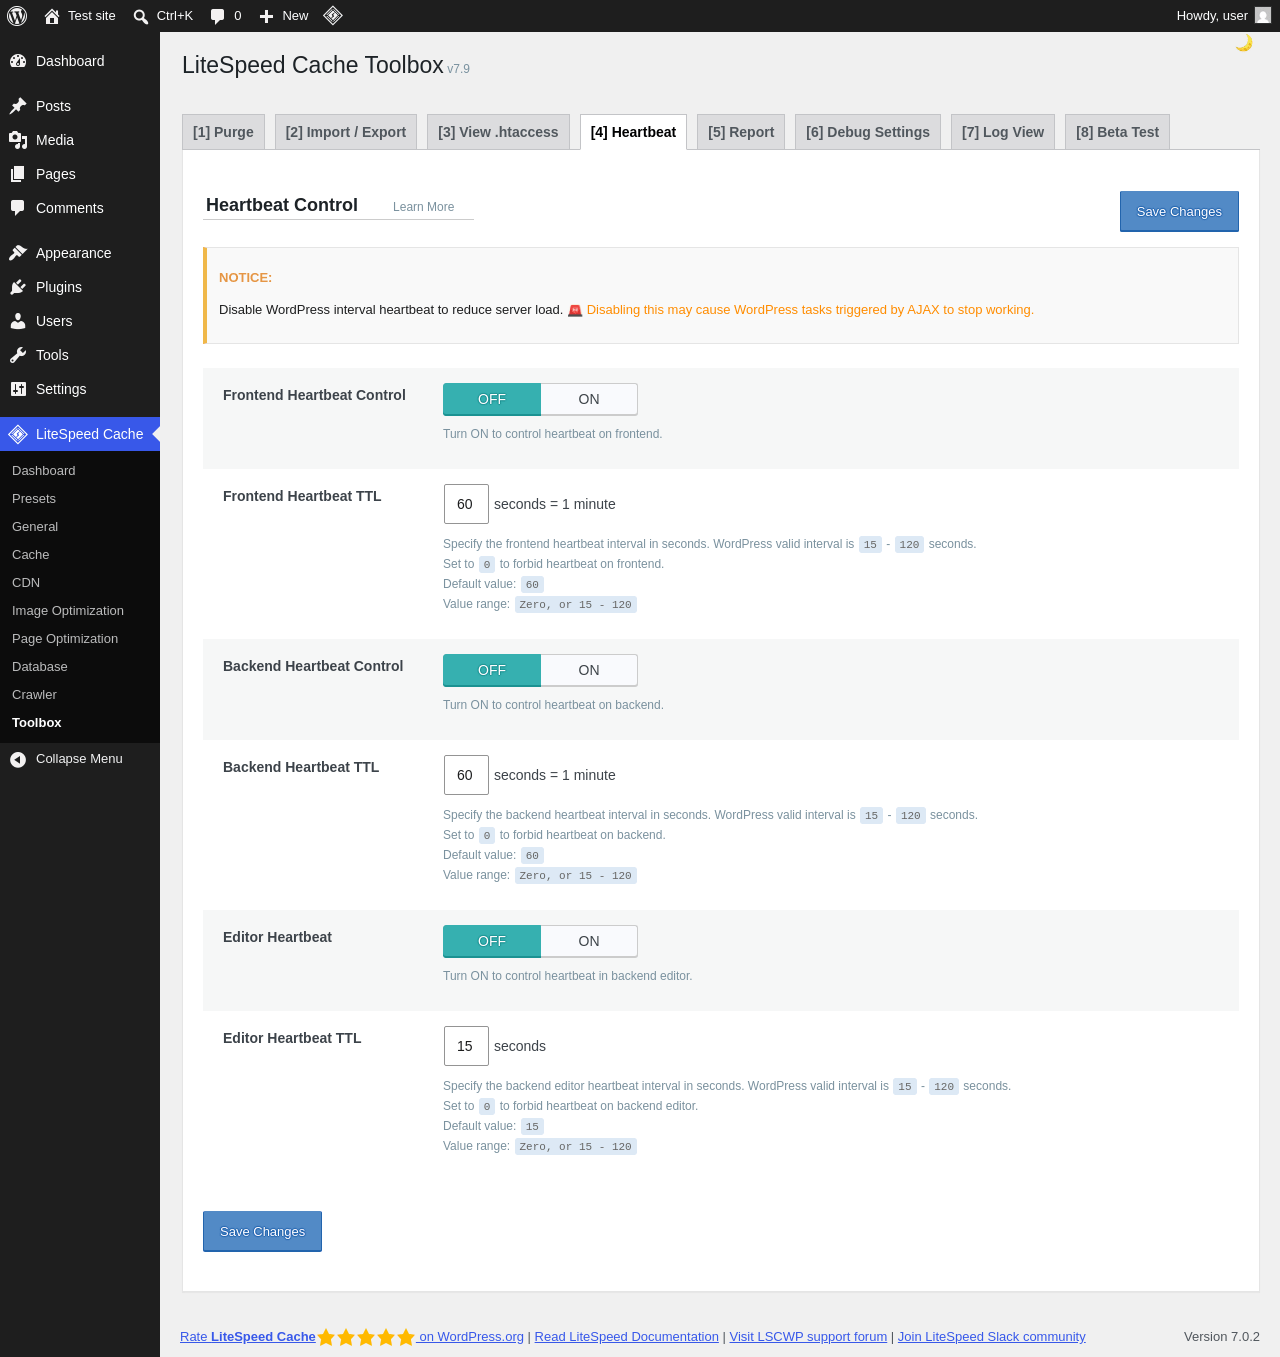Select the [4] Heartbeat tab
Image resolution: width=1280 pixels, height=1357 pixels.
pyautogui.click(x=633, y=132)
